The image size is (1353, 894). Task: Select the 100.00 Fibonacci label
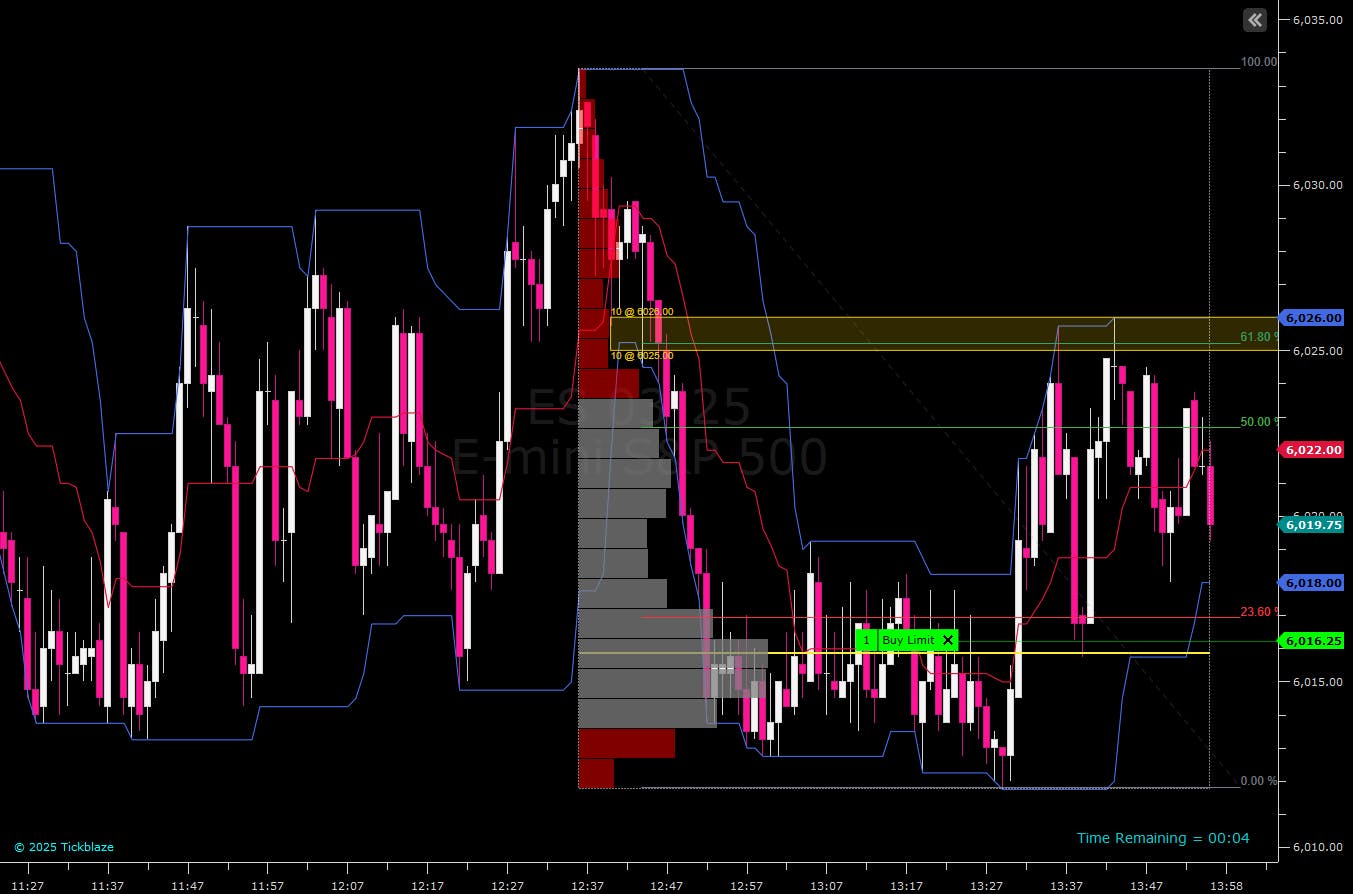[1258, 62]
